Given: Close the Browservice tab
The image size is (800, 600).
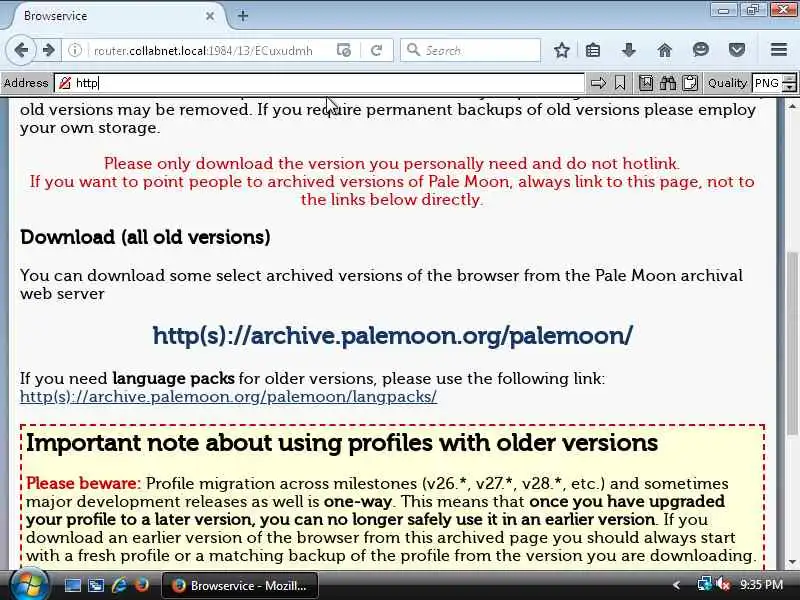Looking at the screenshot, I should (x=210, y=16).
